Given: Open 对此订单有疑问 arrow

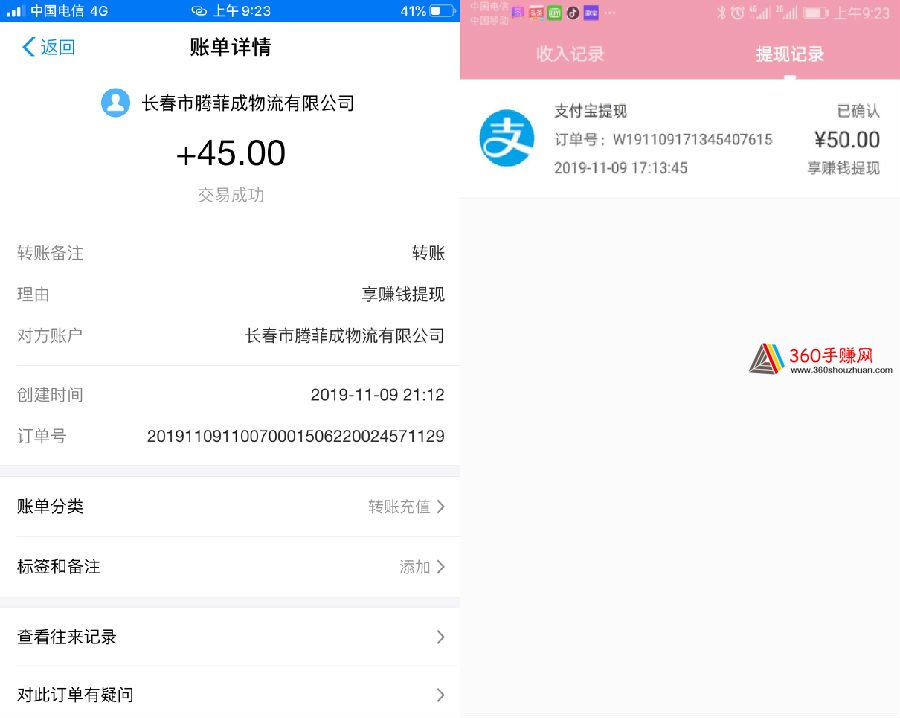Looking at the screenshot, I should pyautogui.click(x=440, y=695).
